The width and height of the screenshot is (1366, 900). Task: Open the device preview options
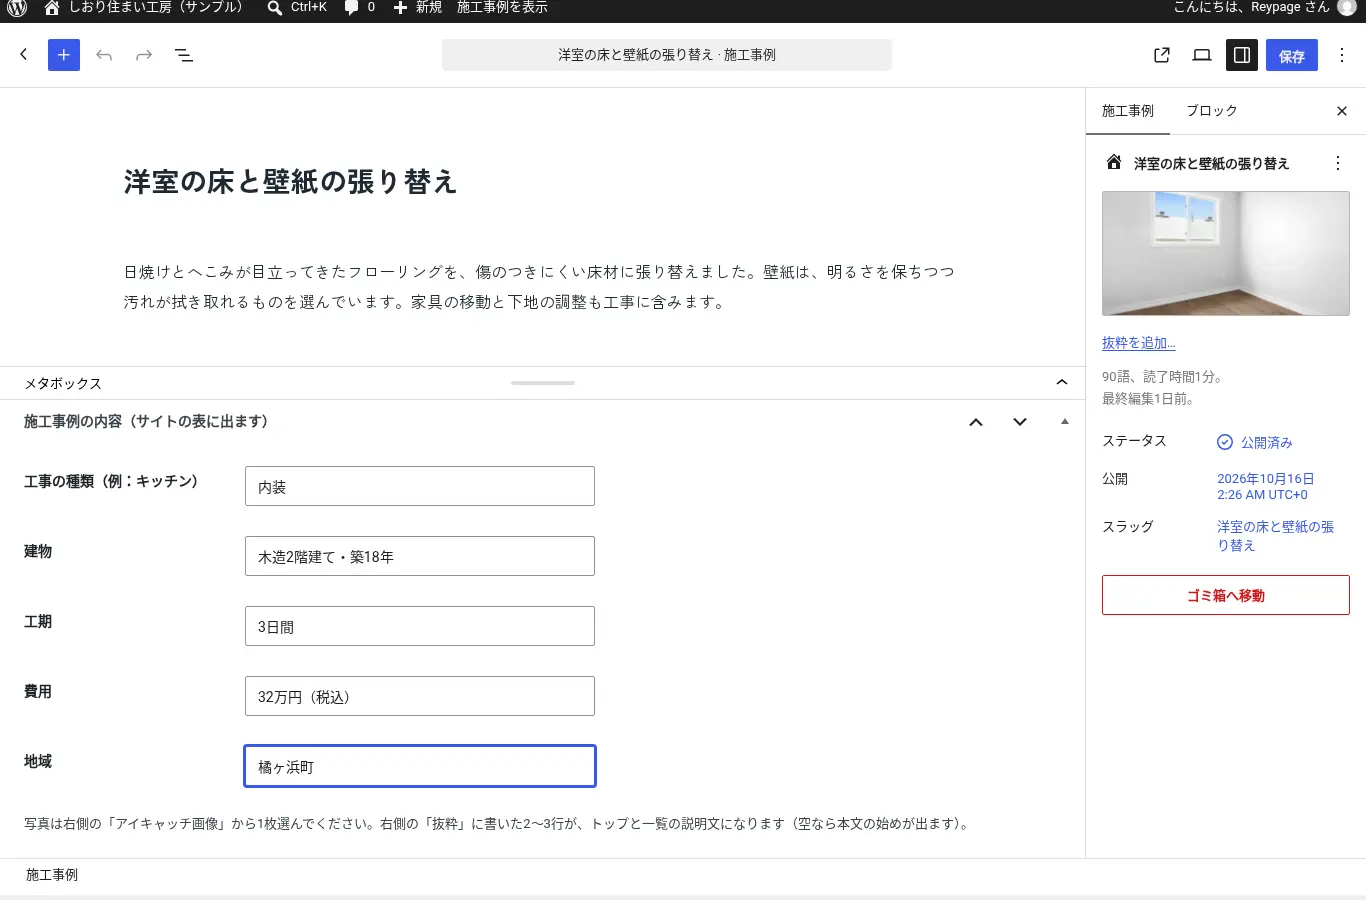tap(1202, 55)
